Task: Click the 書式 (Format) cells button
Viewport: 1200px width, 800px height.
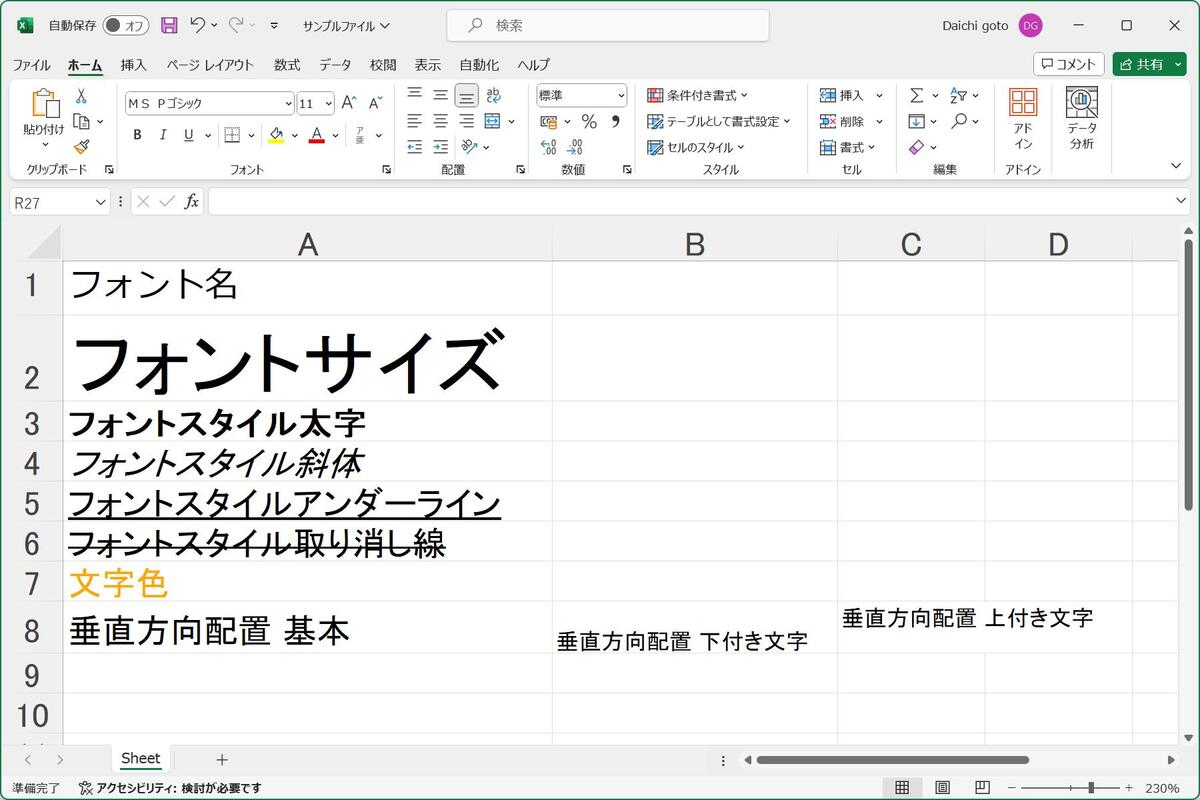Action: tap(847, 147)
